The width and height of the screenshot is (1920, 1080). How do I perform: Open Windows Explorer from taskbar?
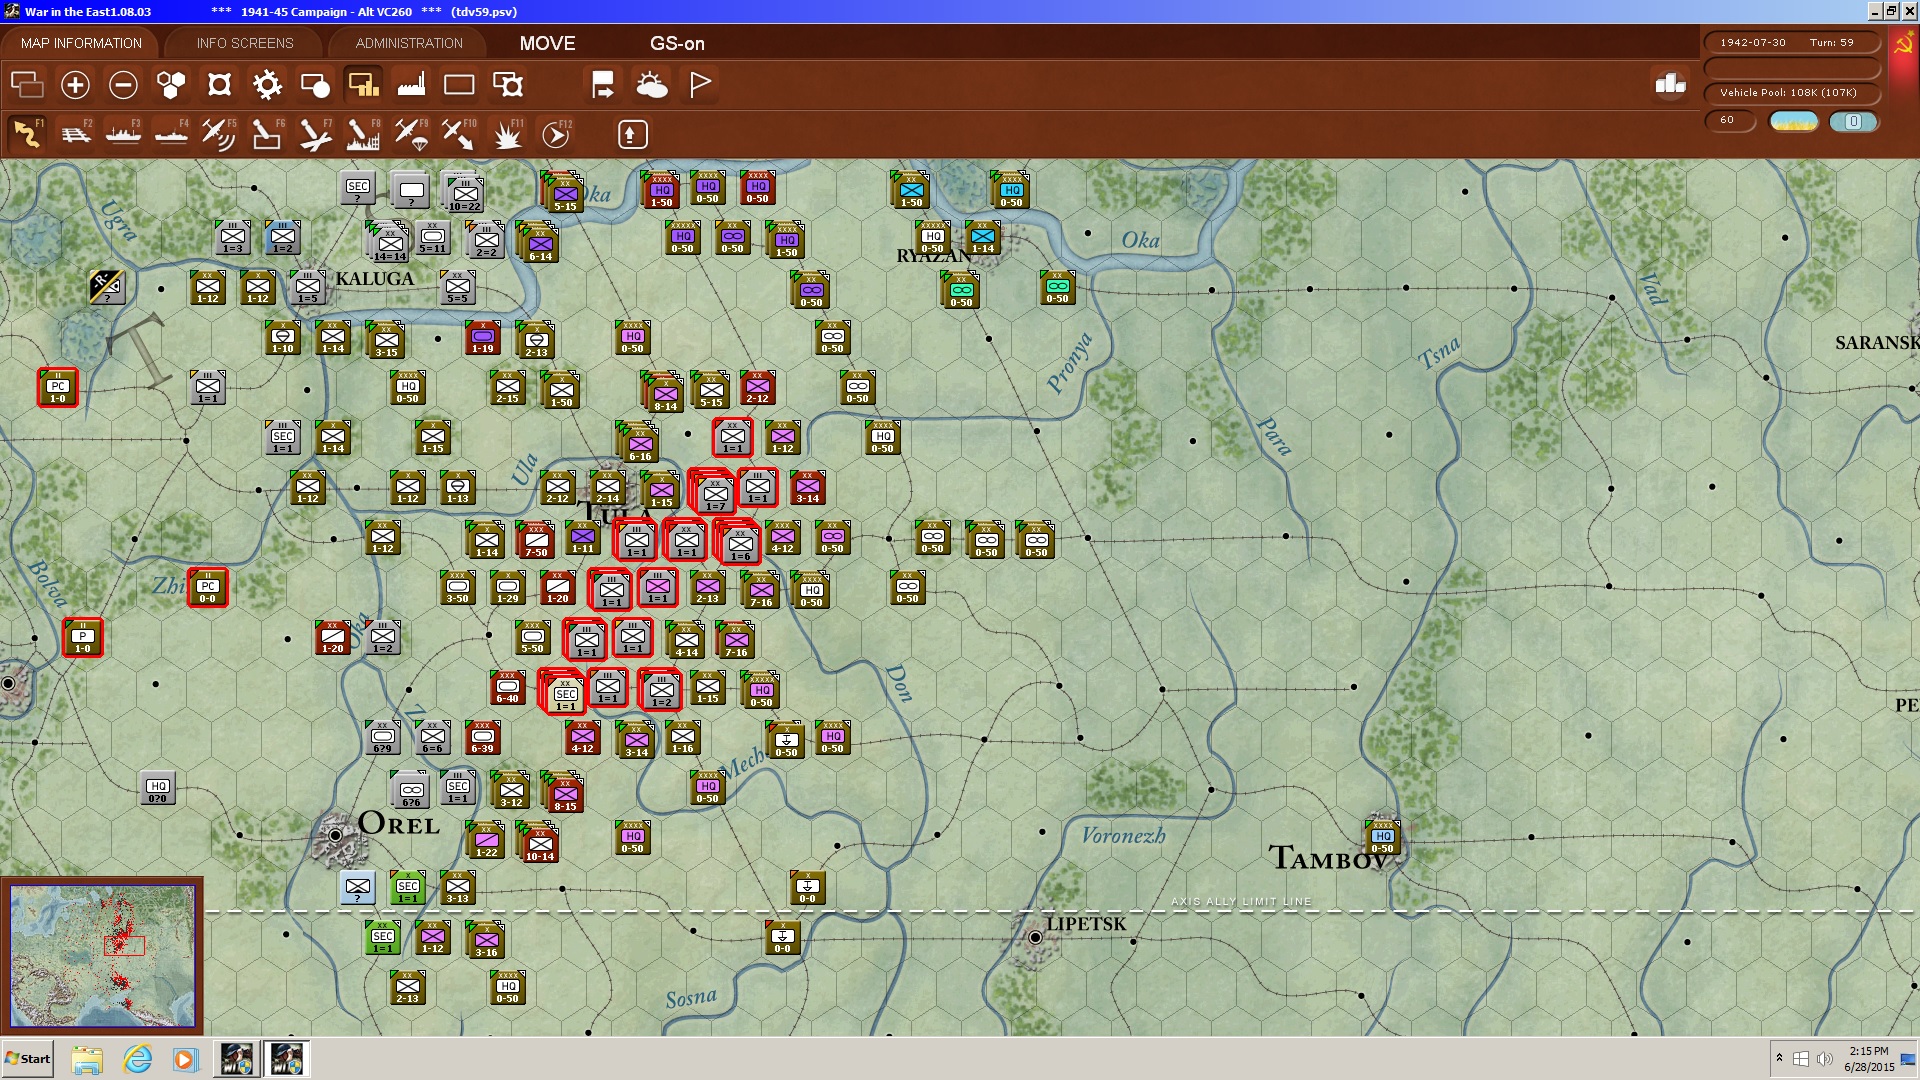coord(87,1059)
